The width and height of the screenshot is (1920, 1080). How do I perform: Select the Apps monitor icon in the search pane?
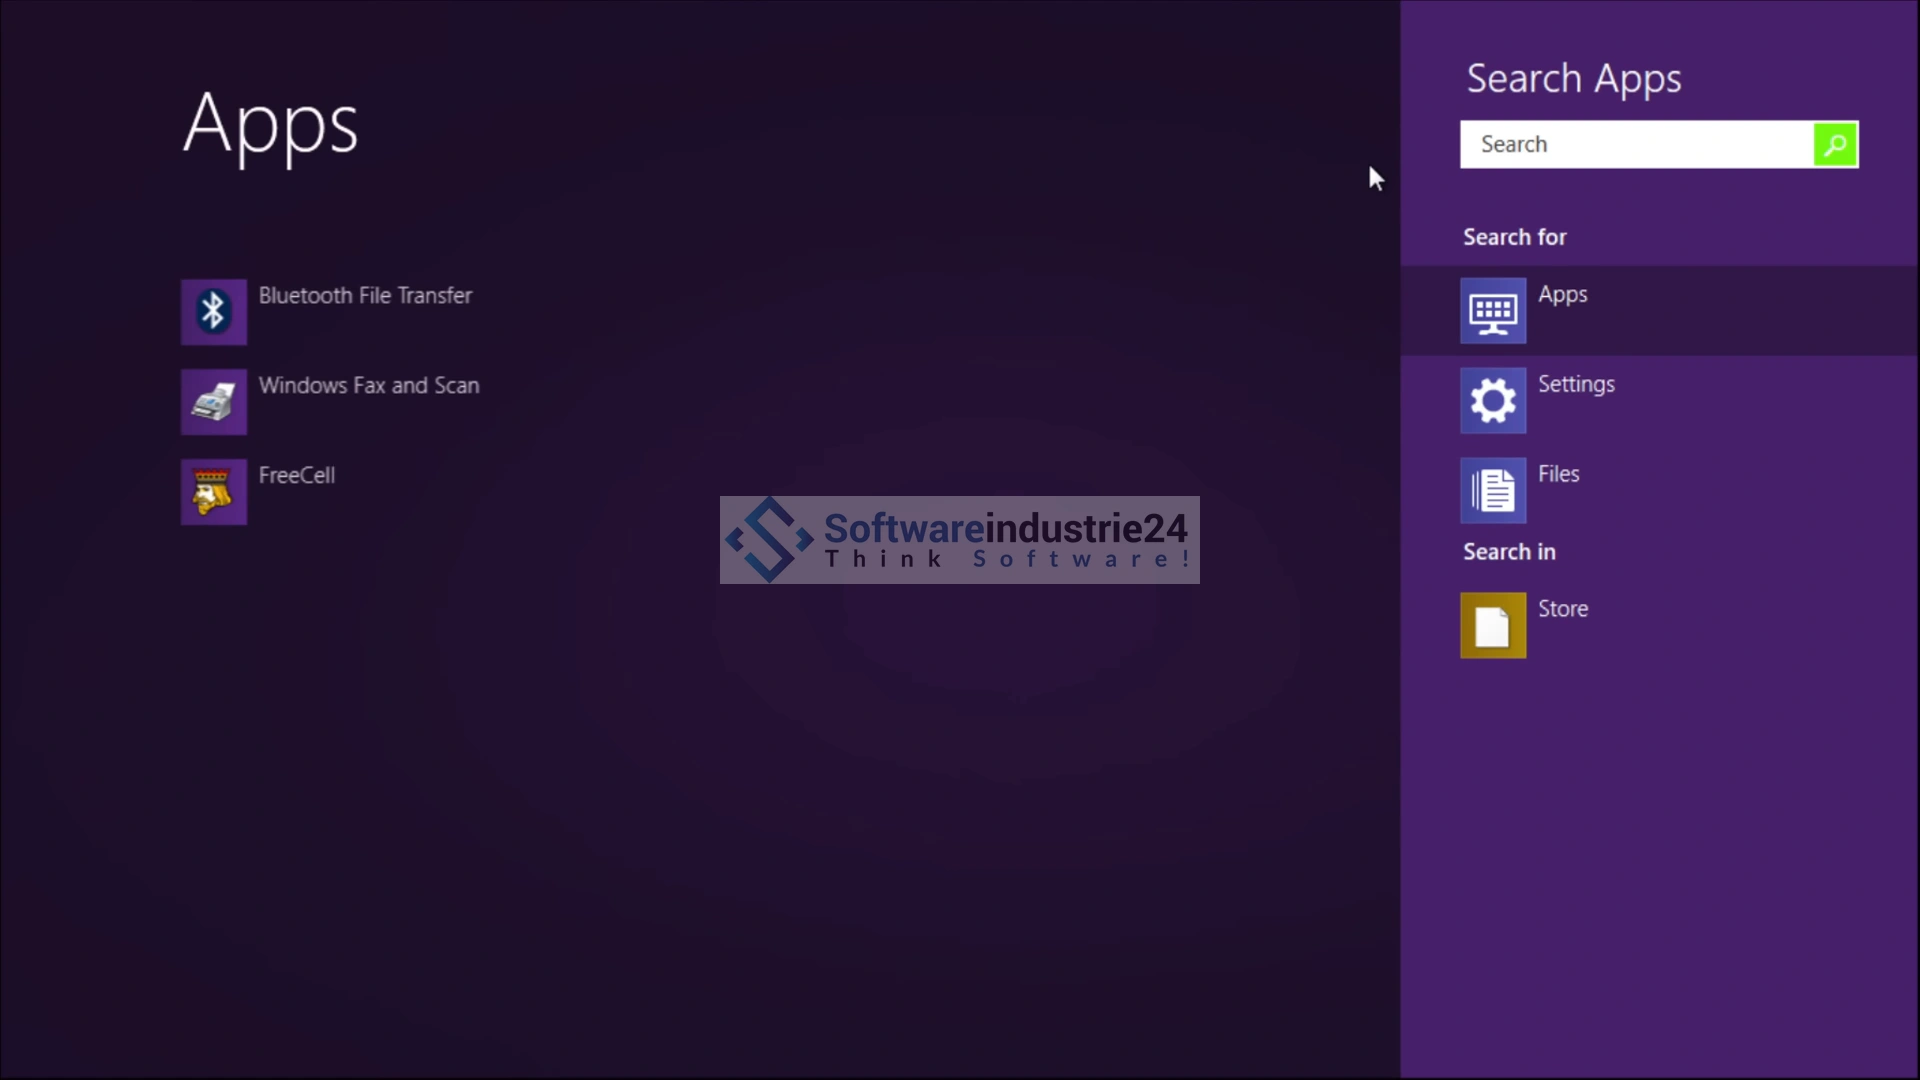tap(1492, 311)
